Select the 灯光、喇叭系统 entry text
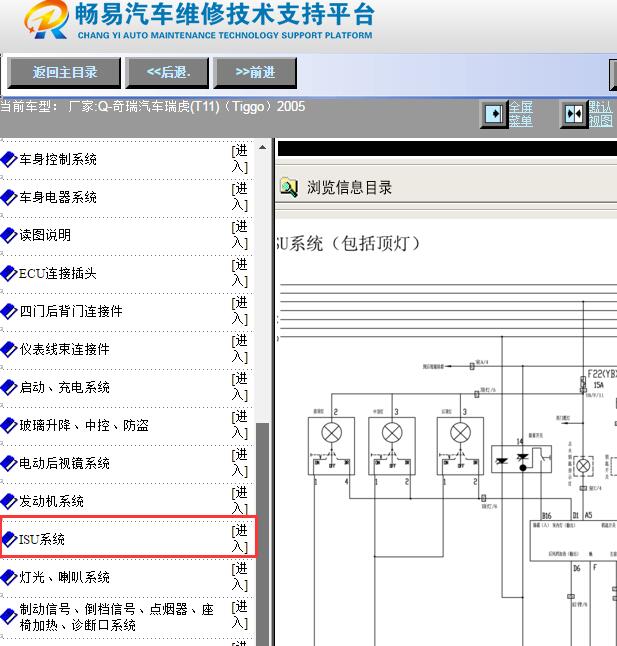This screenshot has height=646, width=617. [x=65, y=577]
